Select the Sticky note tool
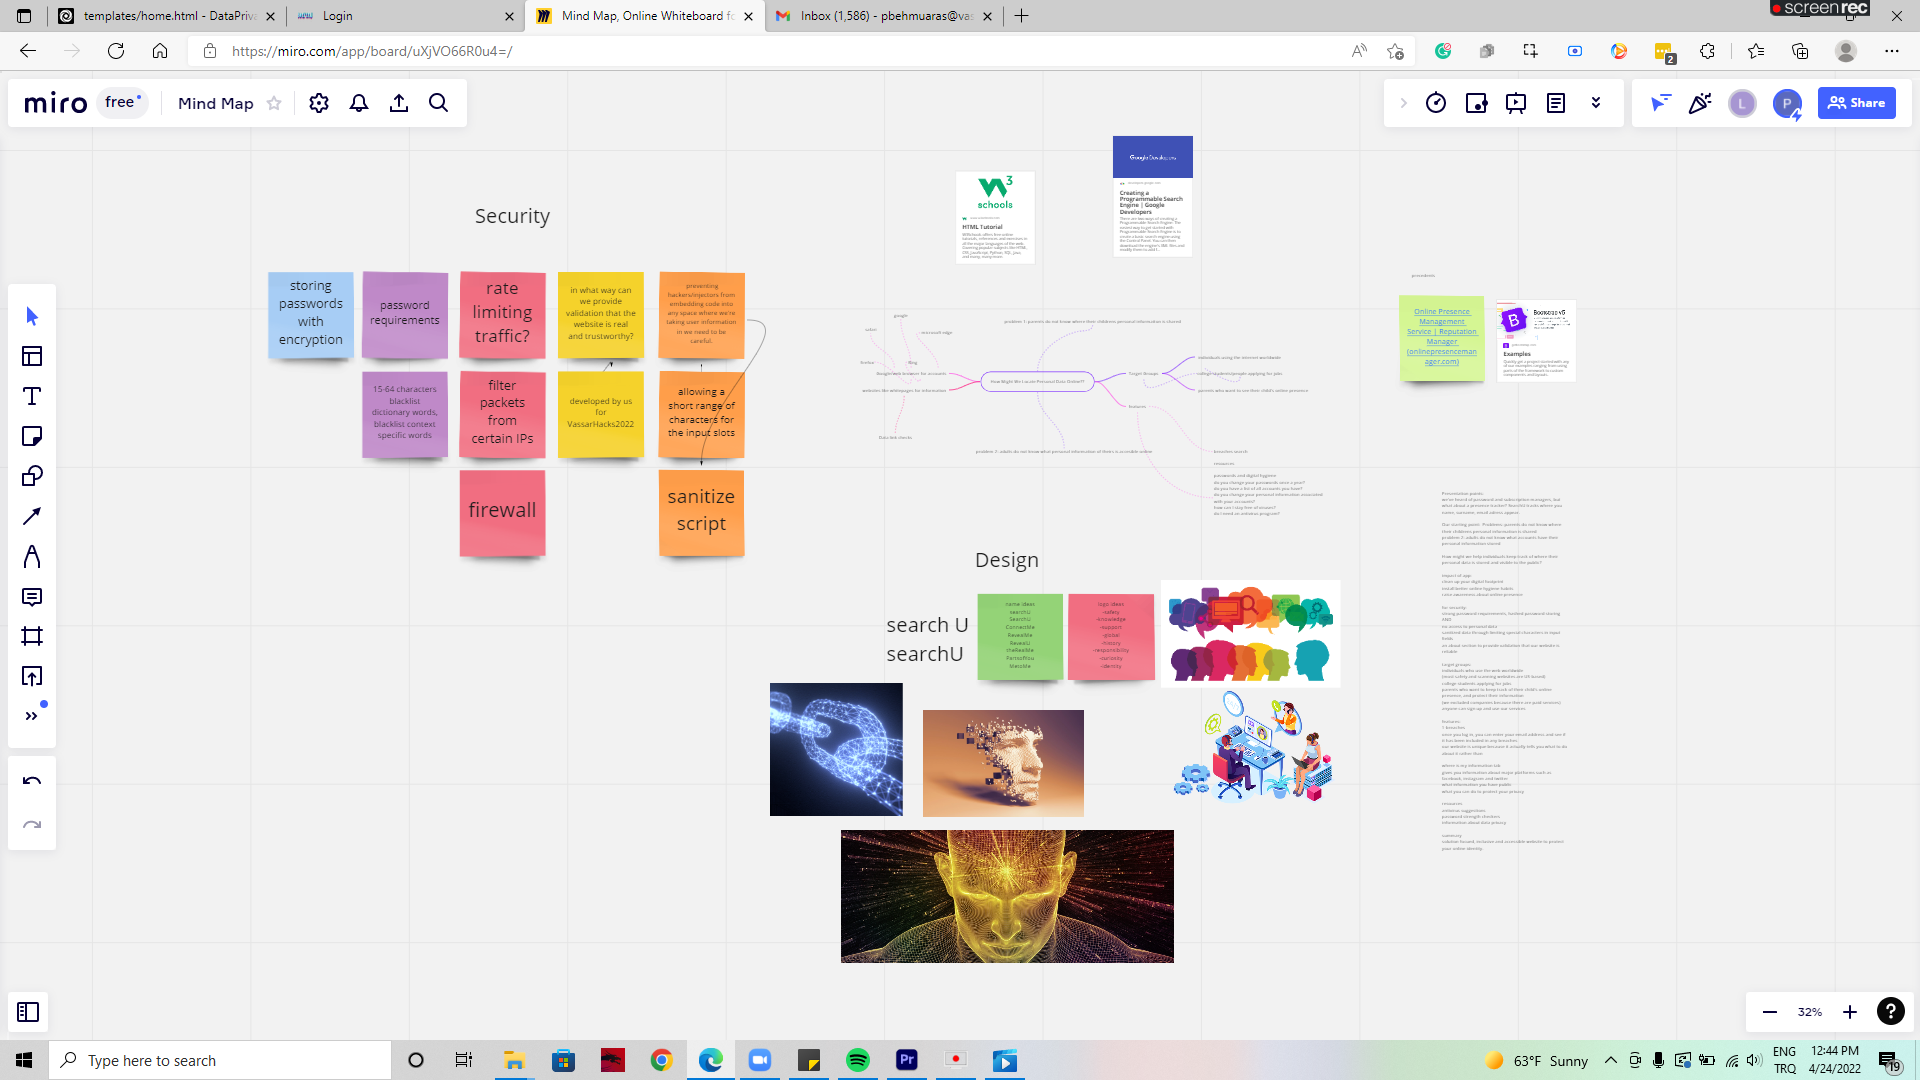 pos(32,436)
